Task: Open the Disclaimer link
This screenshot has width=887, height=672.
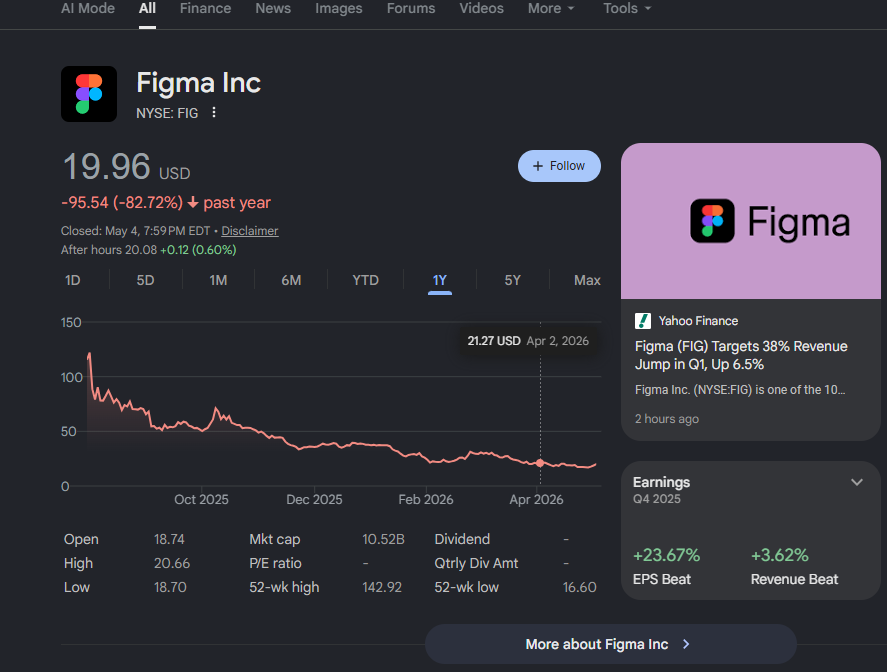Action: tap(249, 231)
